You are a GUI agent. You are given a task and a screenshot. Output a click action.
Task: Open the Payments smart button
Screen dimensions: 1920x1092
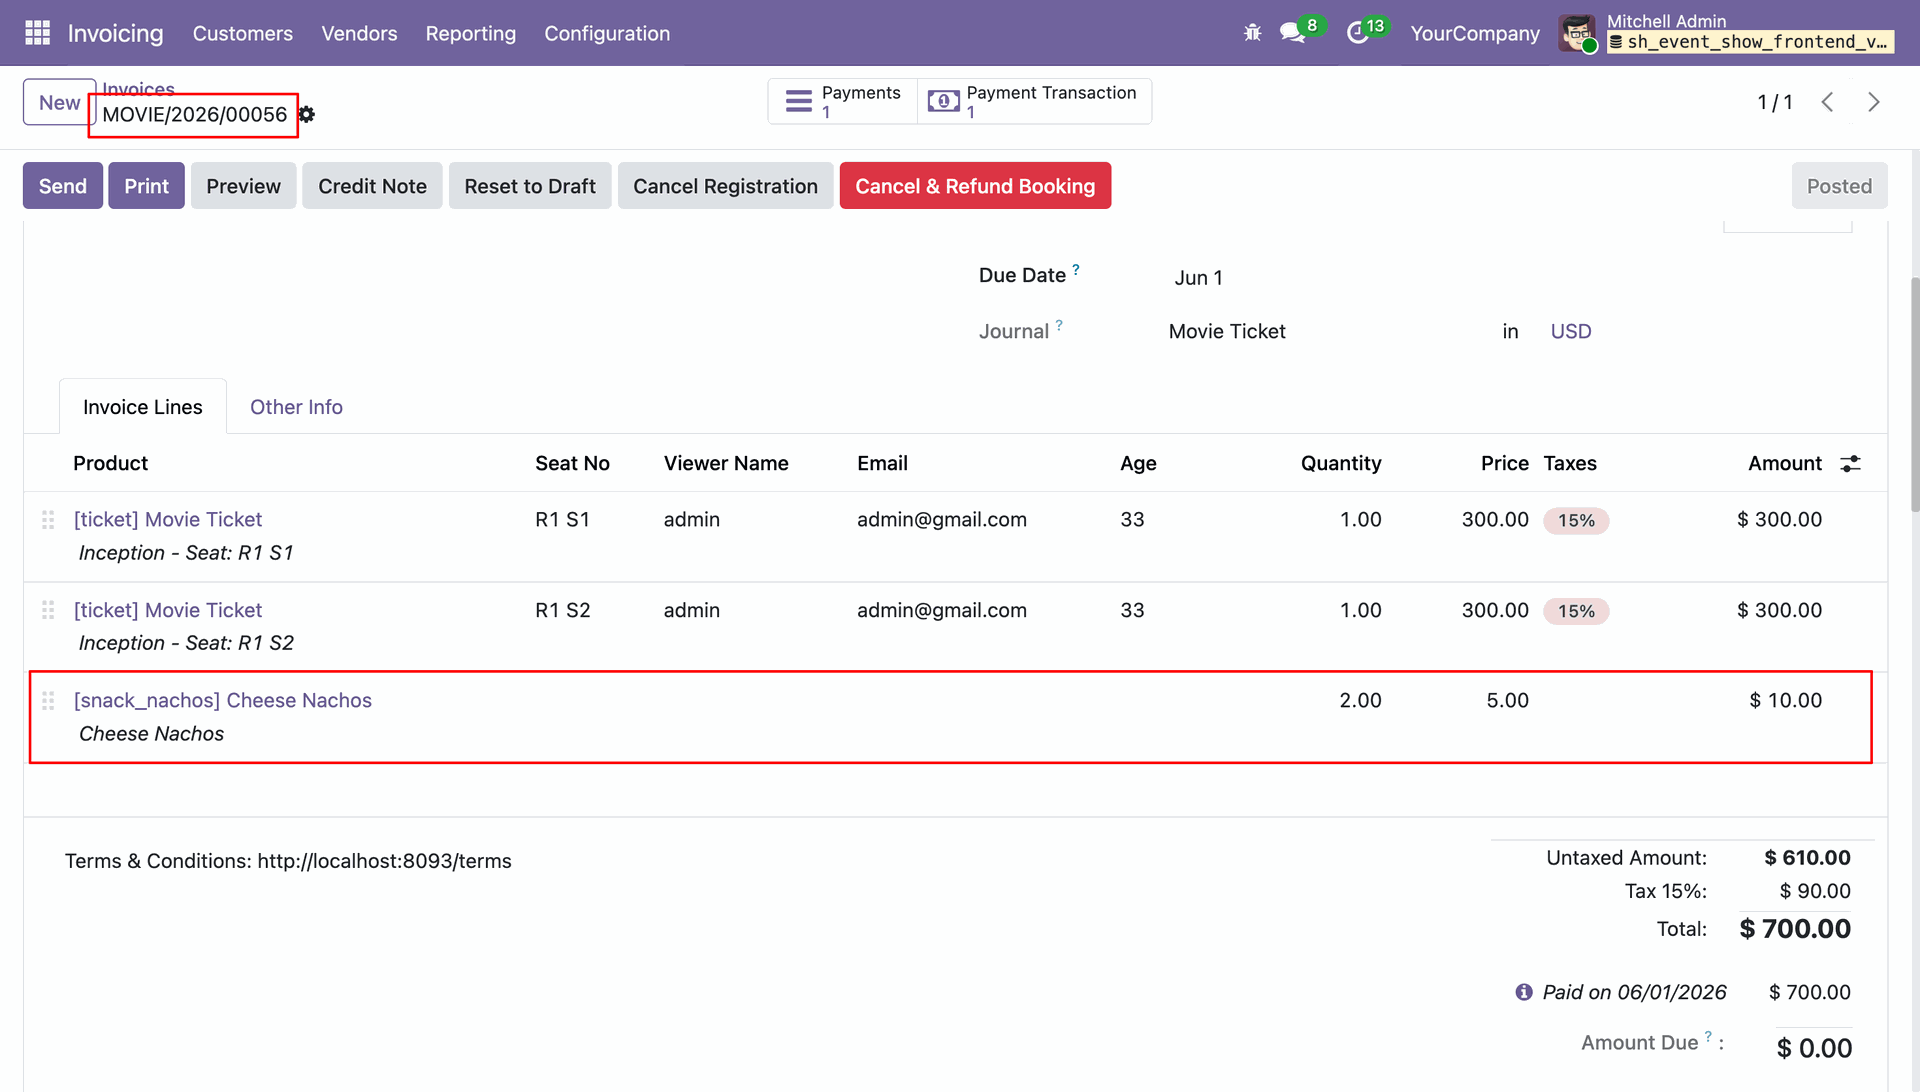pyautogui.click(x=842, y=101)
